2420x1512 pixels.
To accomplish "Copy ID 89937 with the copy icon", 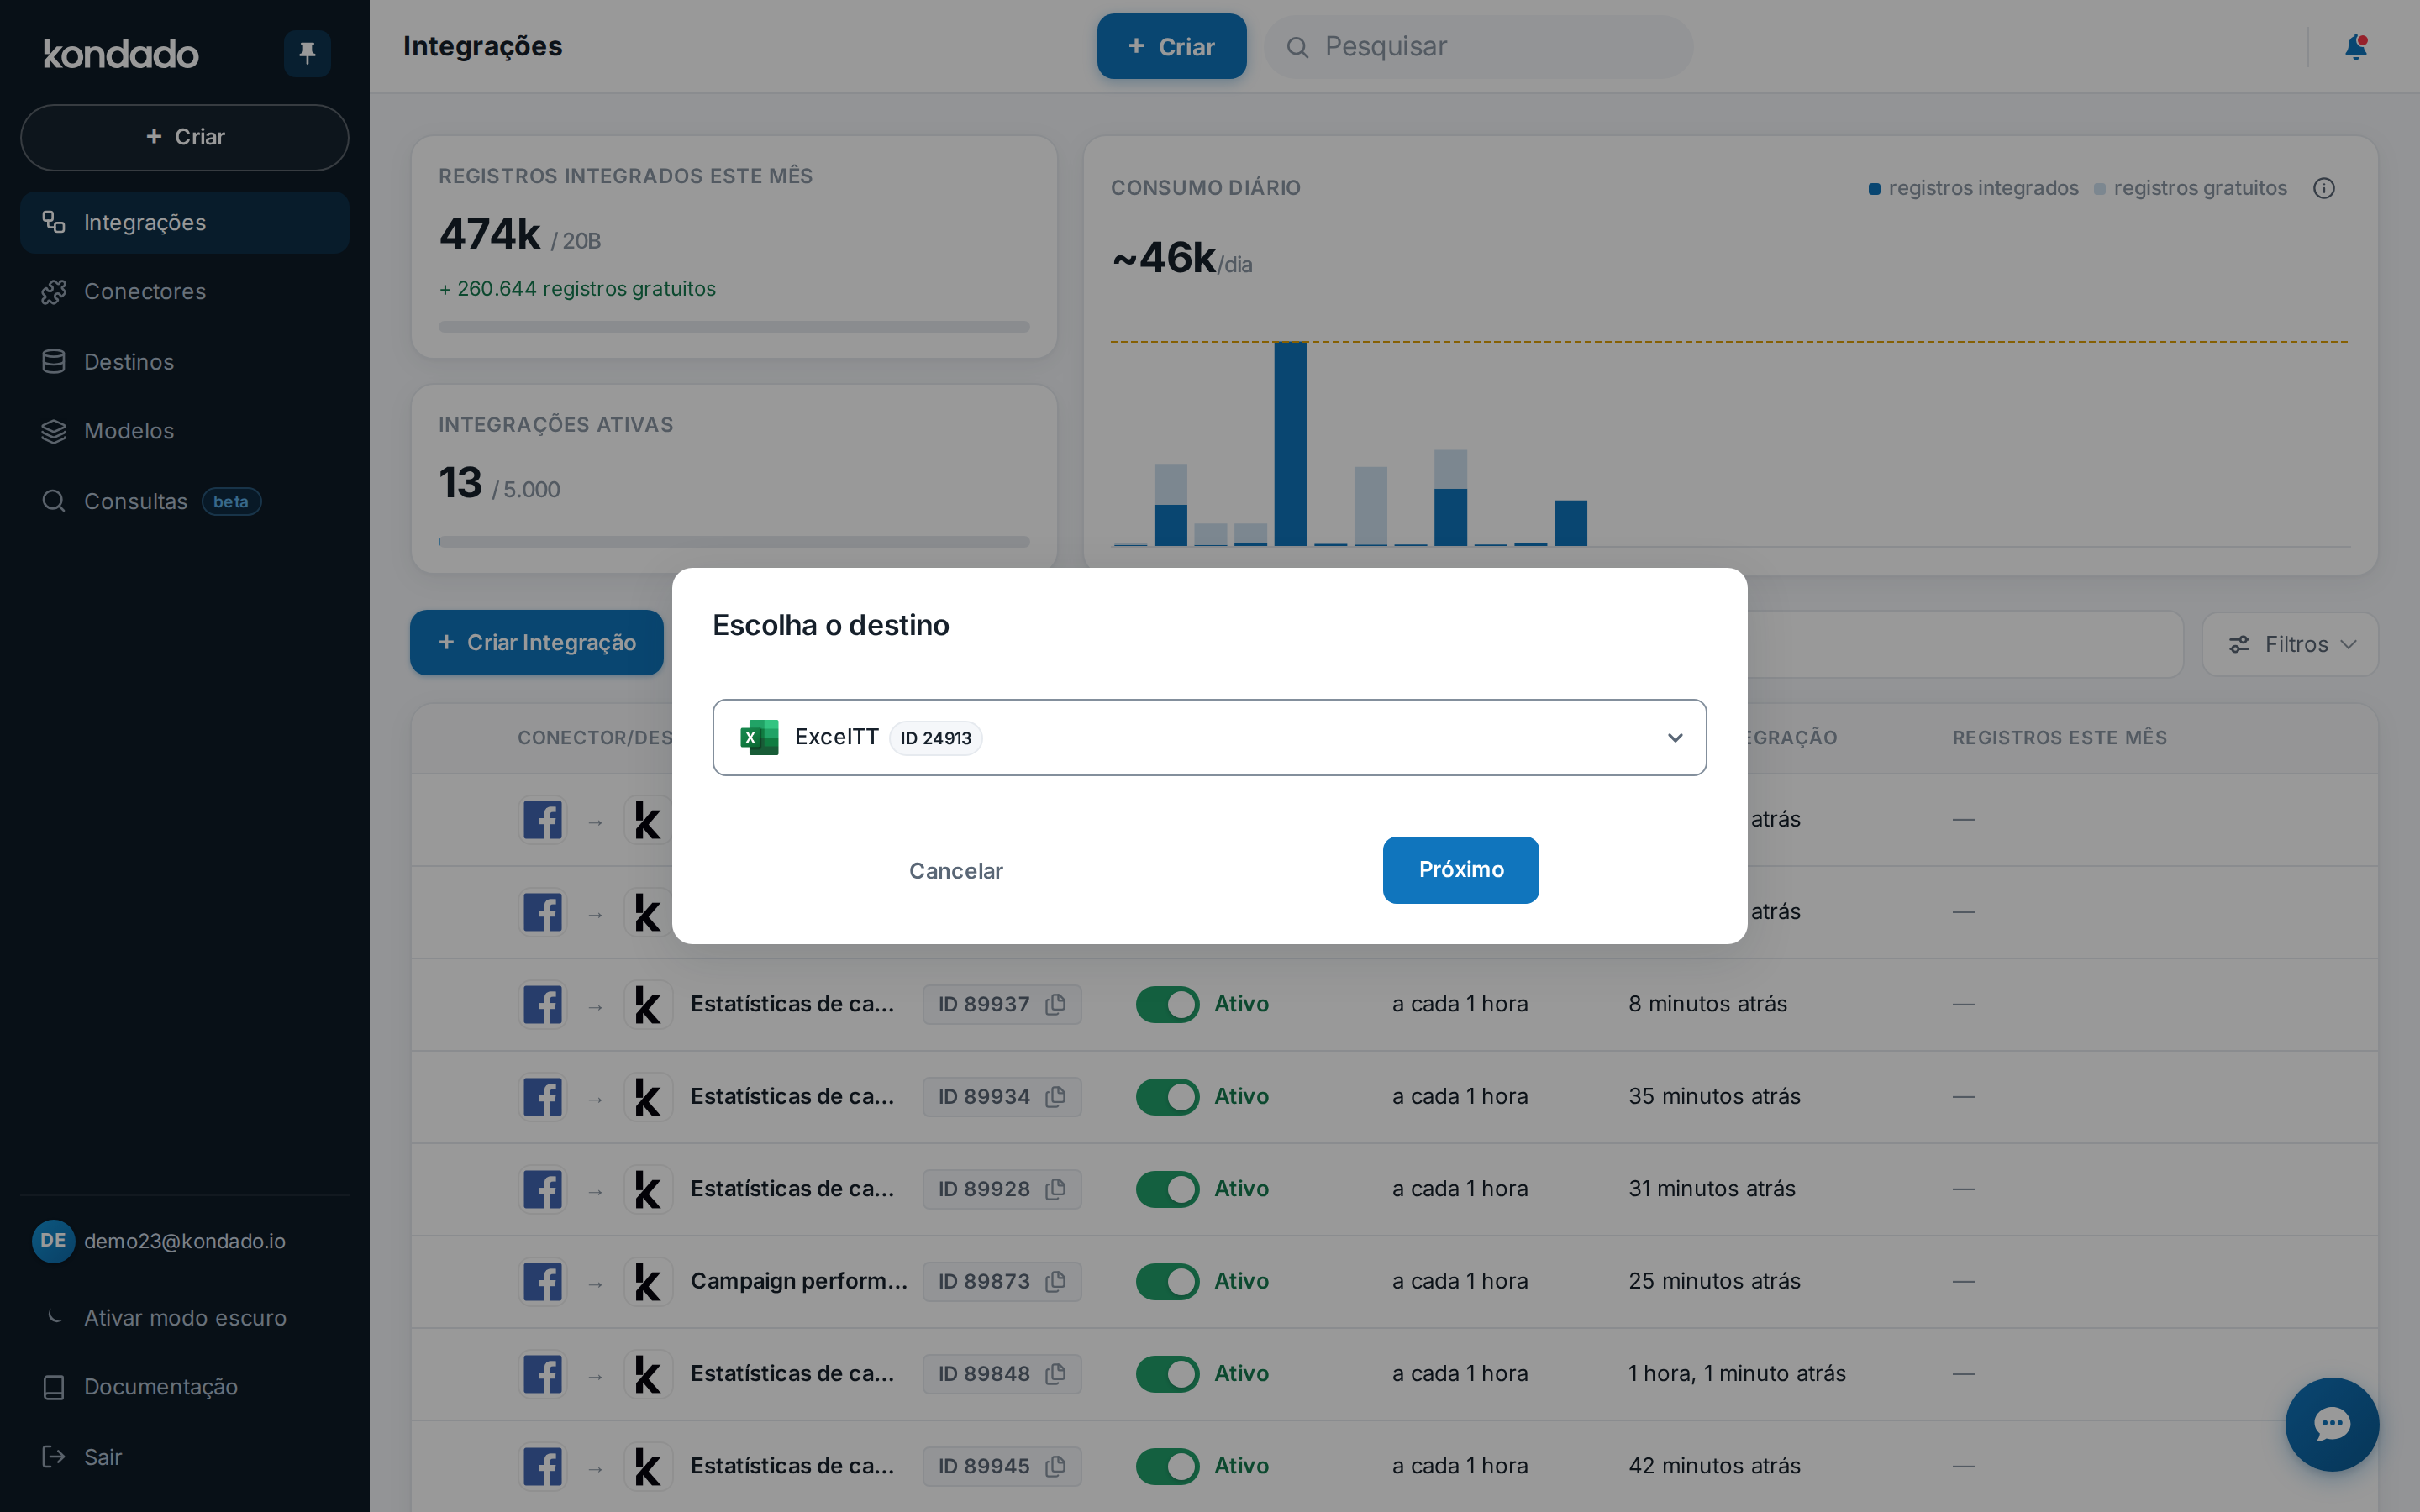I will point(1055,1004).
